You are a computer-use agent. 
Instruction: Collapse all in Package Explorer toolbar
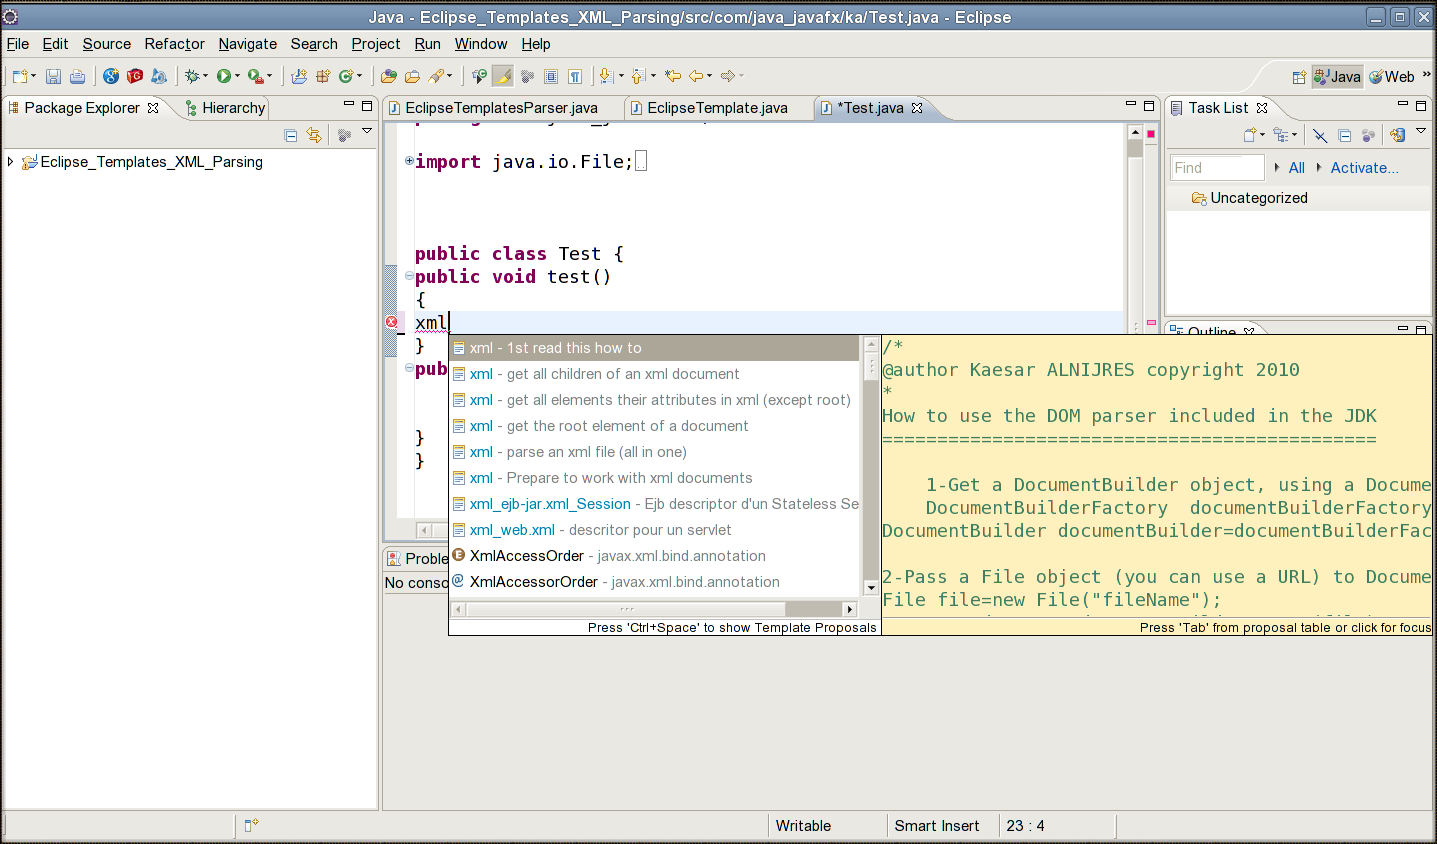(x=291, y=135)
